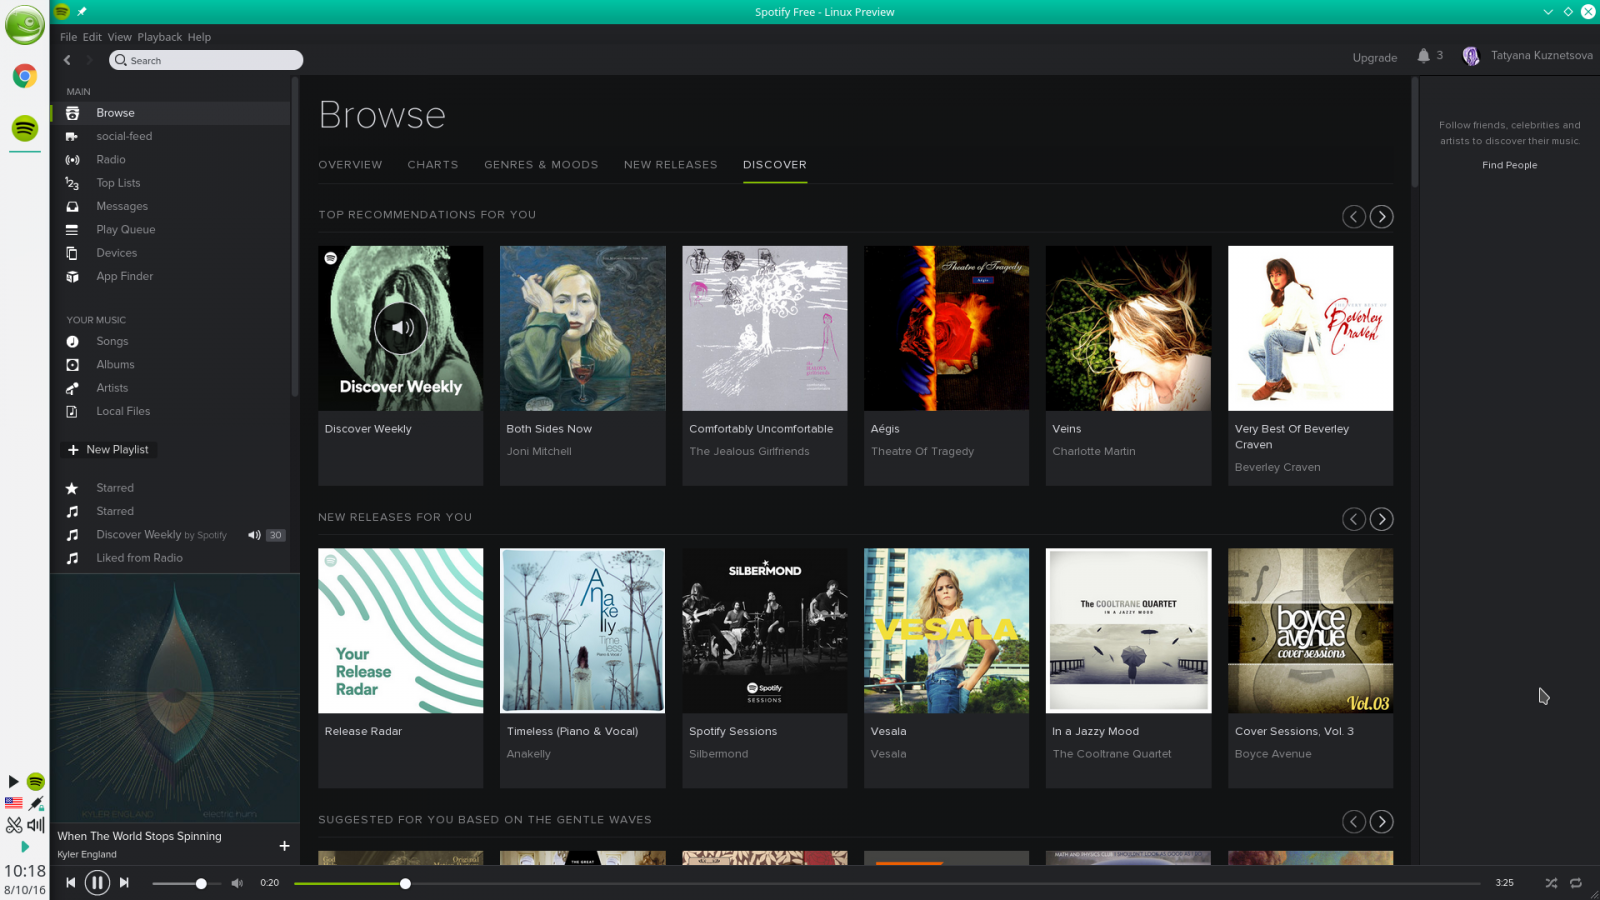Switch to Genres & Moods tab

click(x=541, y=165)
